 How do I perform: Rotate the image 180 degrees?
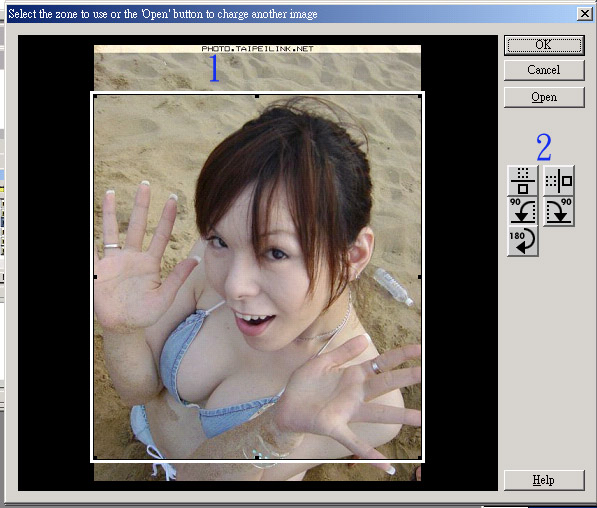522,241
